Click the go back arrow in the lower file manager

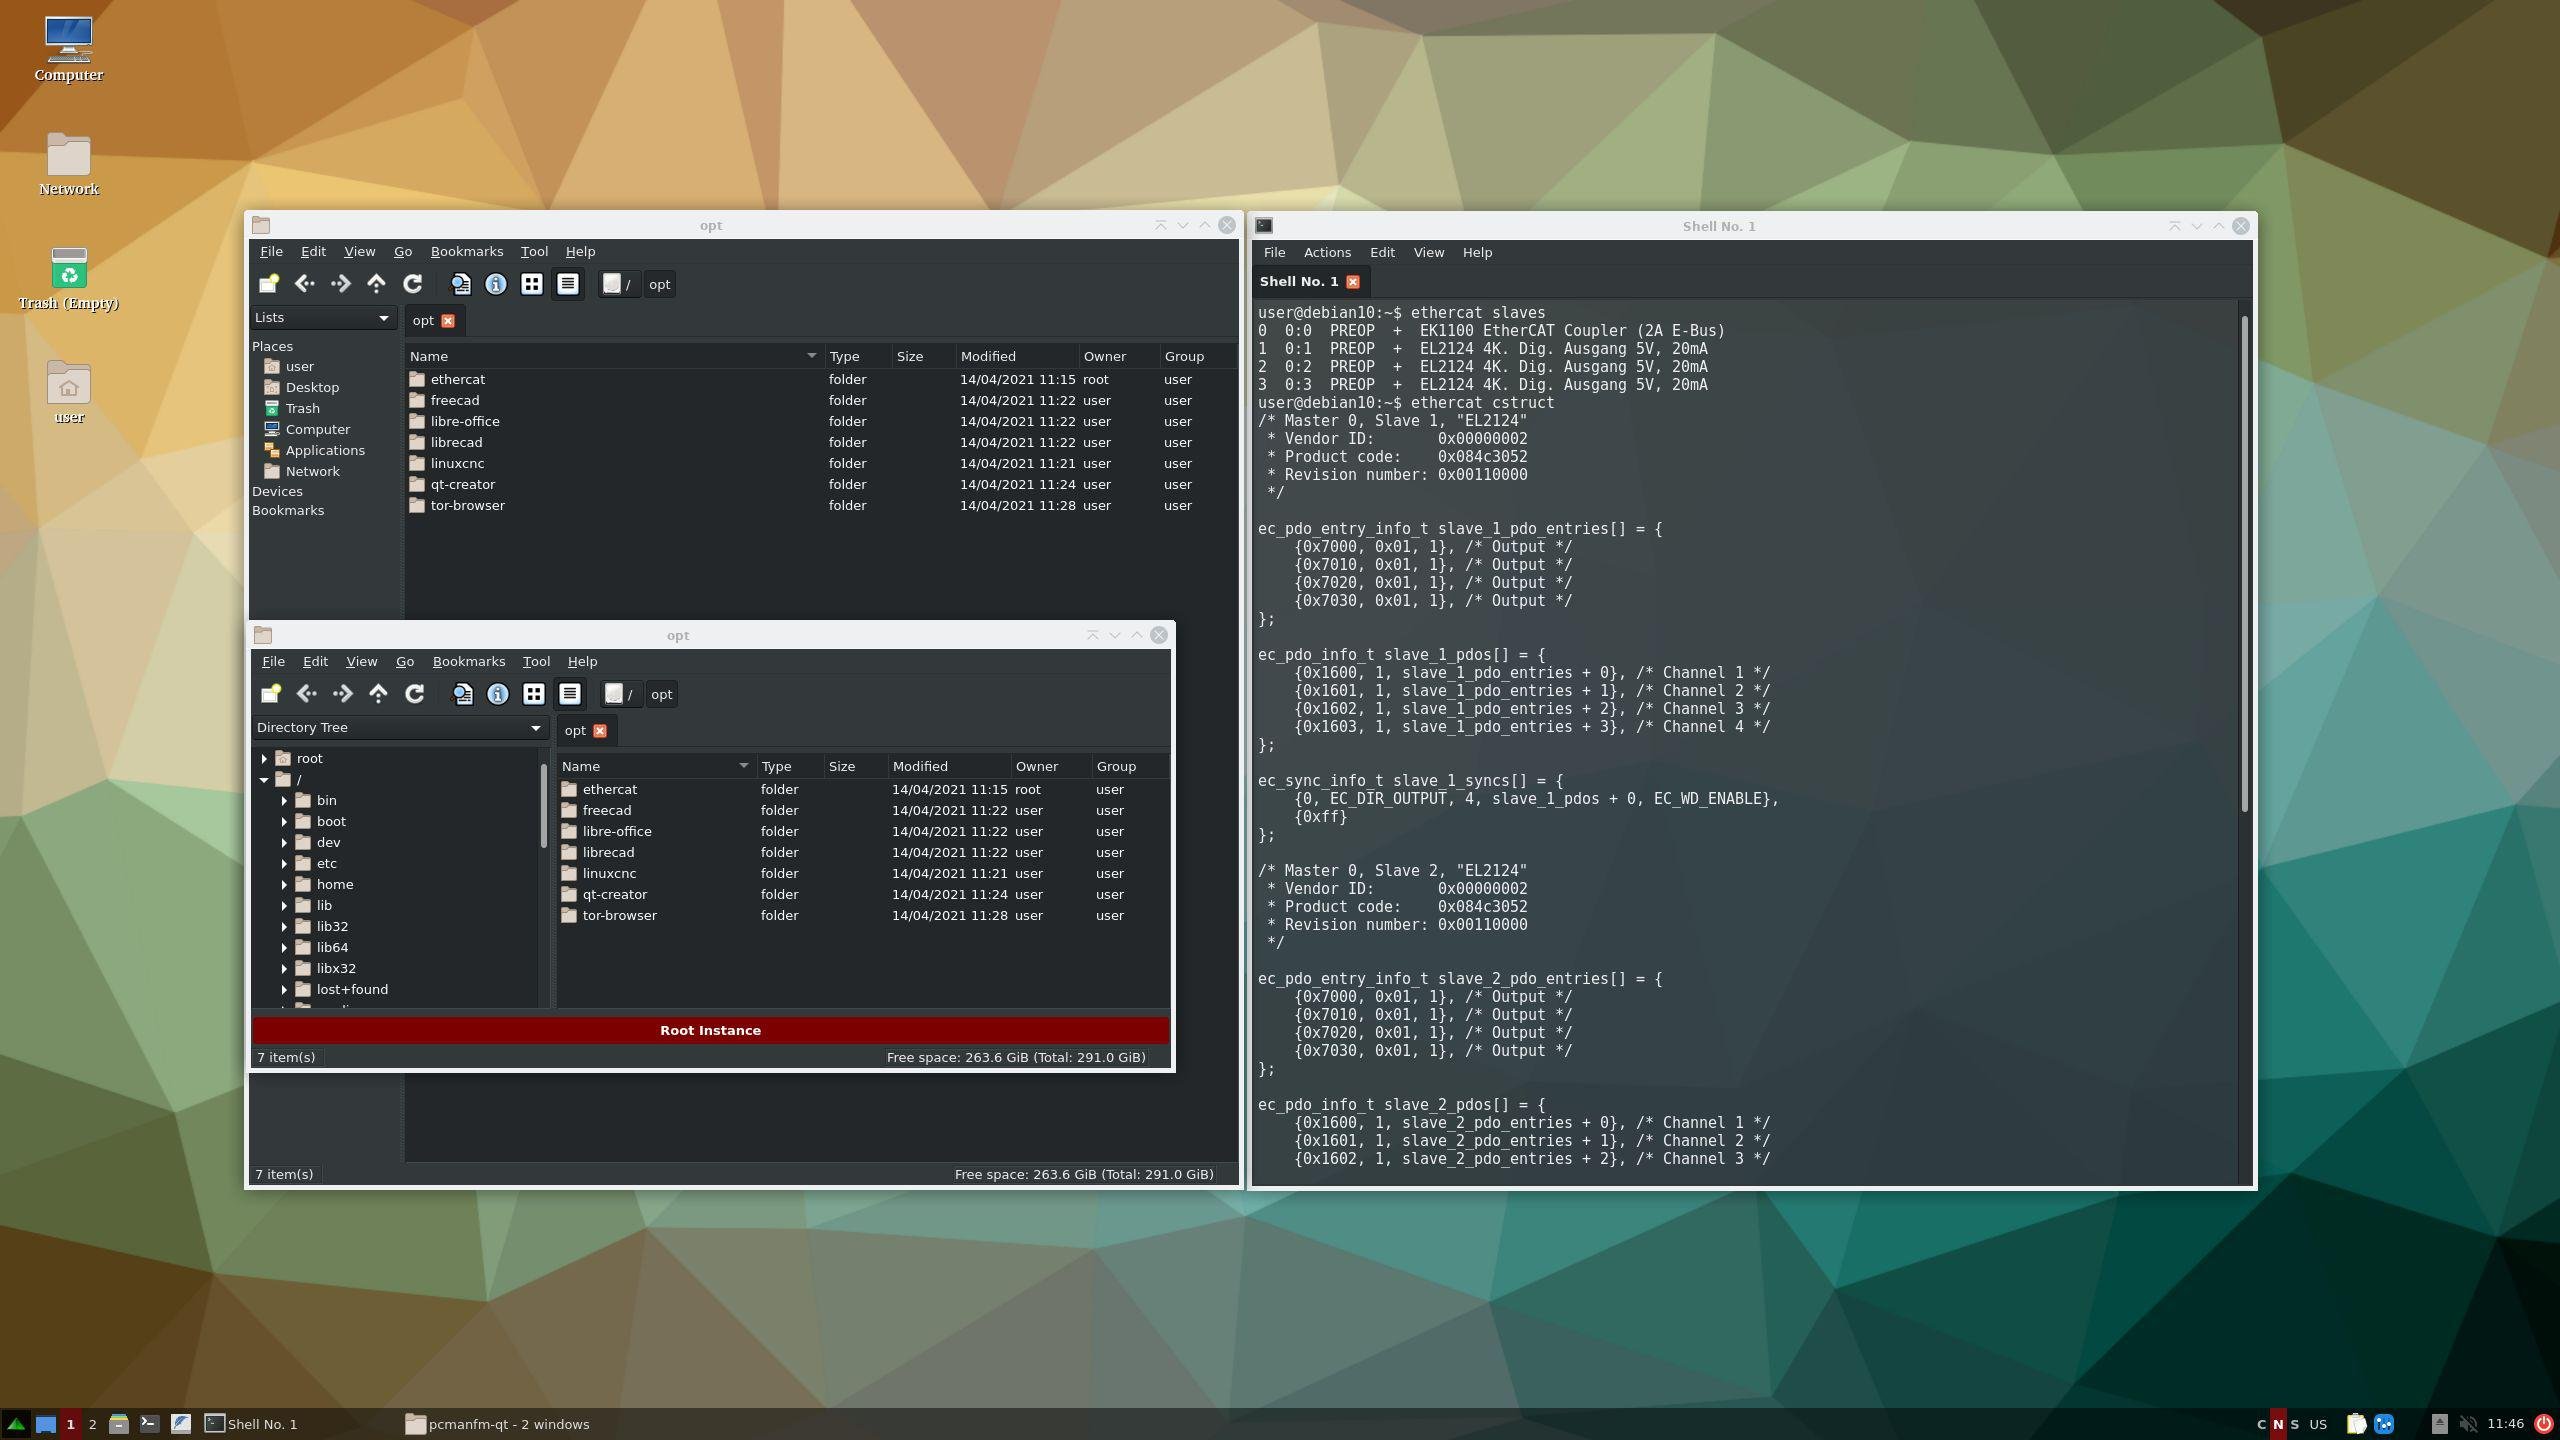click(306, 694)
